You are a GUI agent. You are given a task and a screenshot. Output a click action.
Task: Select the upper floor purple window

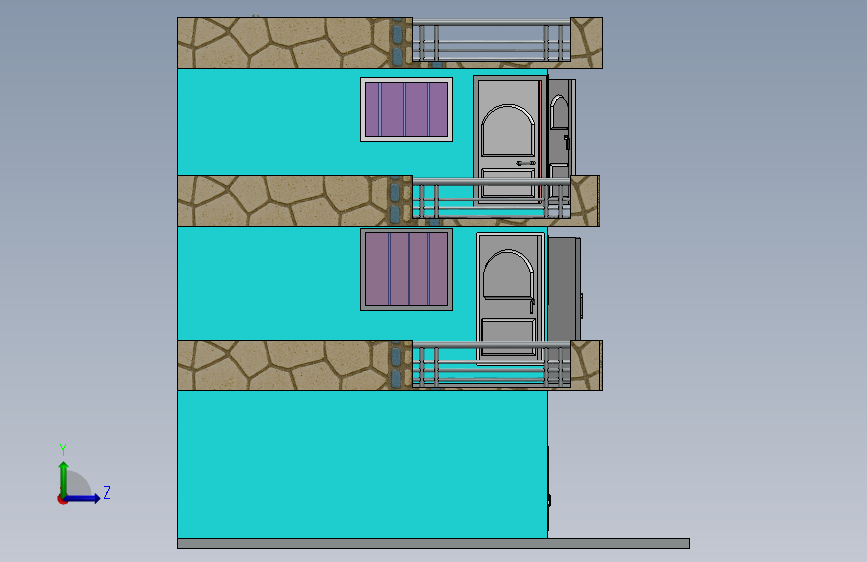(x=406, y=110)
